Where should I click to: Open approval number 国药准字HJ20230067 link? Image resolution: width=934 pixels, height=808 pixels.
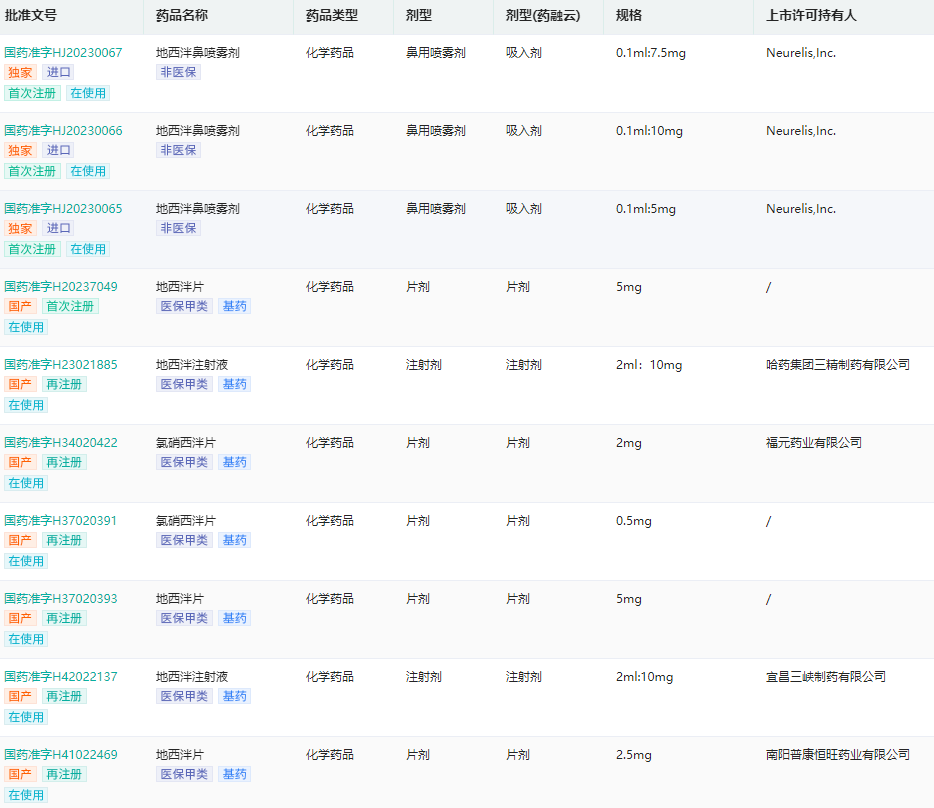tap(63, 53)
